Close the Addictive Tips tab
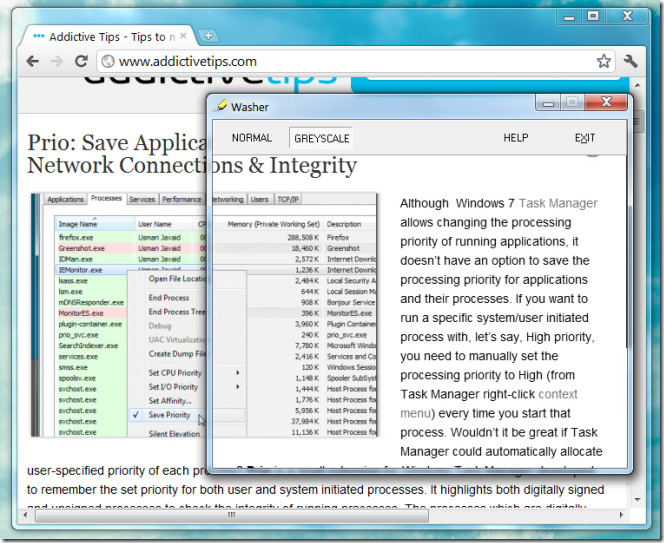The width and height of the screenshot is (664, 543). [x=183, y=36]
